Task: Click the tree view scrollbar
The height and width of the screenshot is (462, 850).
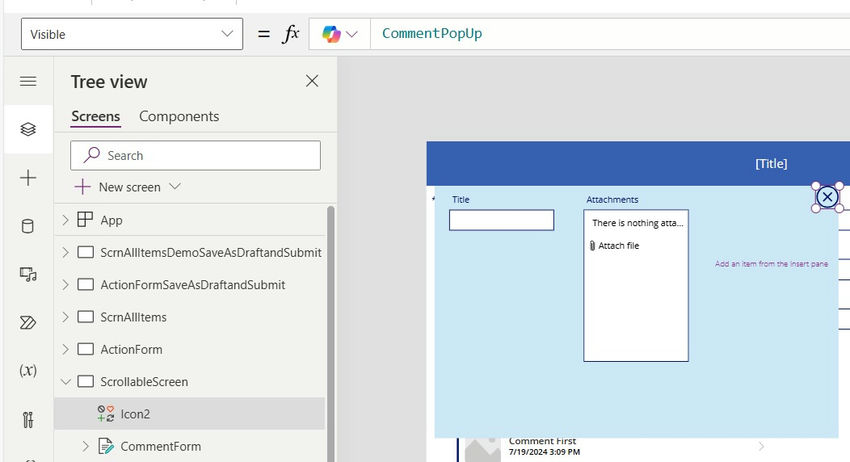Action: pyautogui.click(x=330, y=333)
